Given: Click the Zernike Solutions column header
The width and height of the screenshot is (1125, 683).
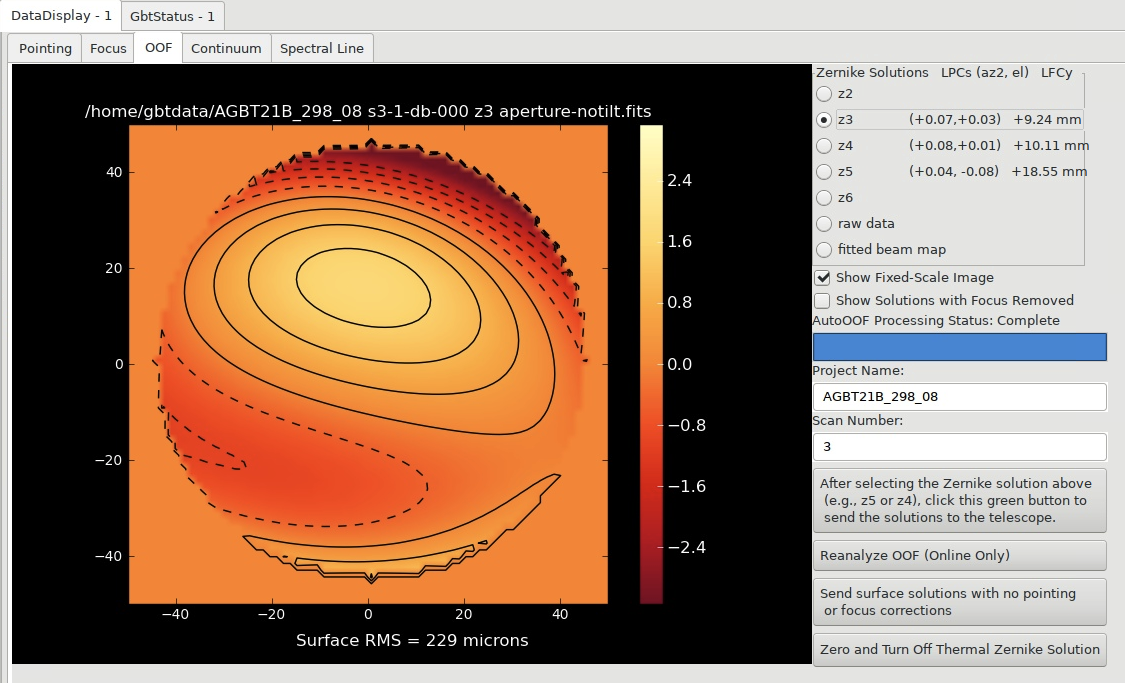Looking at the screenshot, I should (x=872, y=72).
